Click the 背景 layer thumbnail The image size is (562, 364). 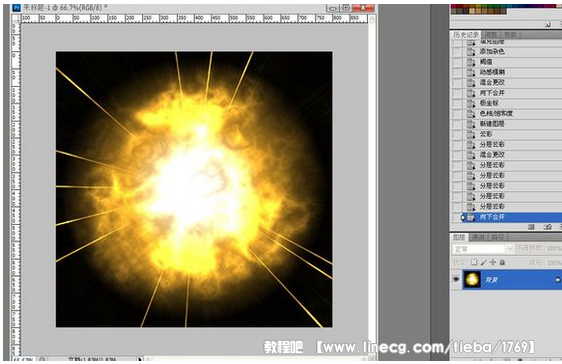[472, 279]
